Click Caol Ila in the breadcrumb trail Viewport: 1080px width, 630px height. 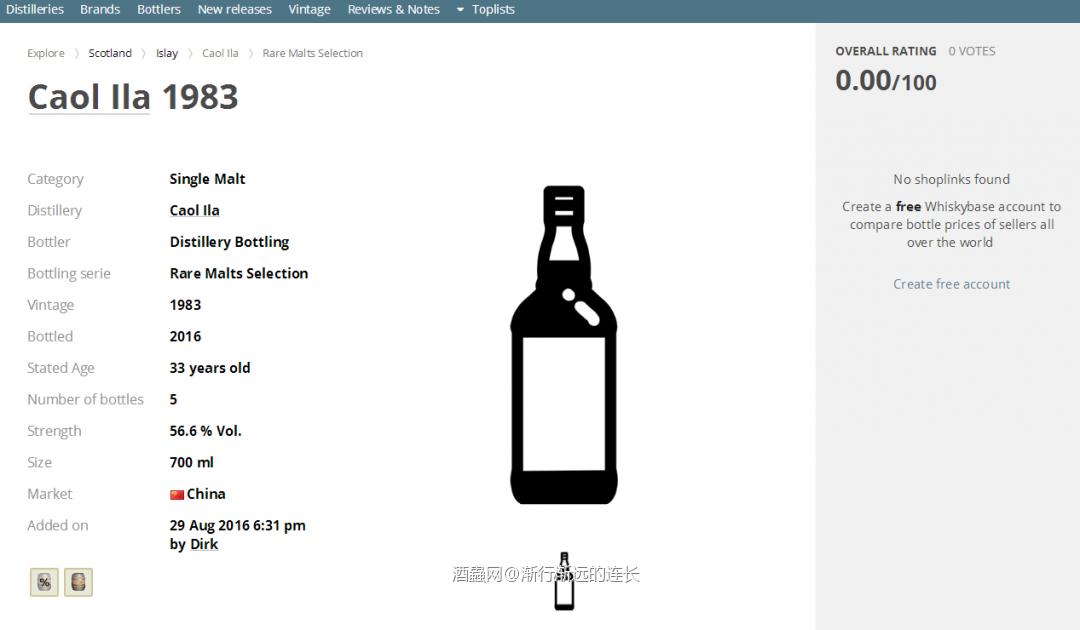[220, 53]
